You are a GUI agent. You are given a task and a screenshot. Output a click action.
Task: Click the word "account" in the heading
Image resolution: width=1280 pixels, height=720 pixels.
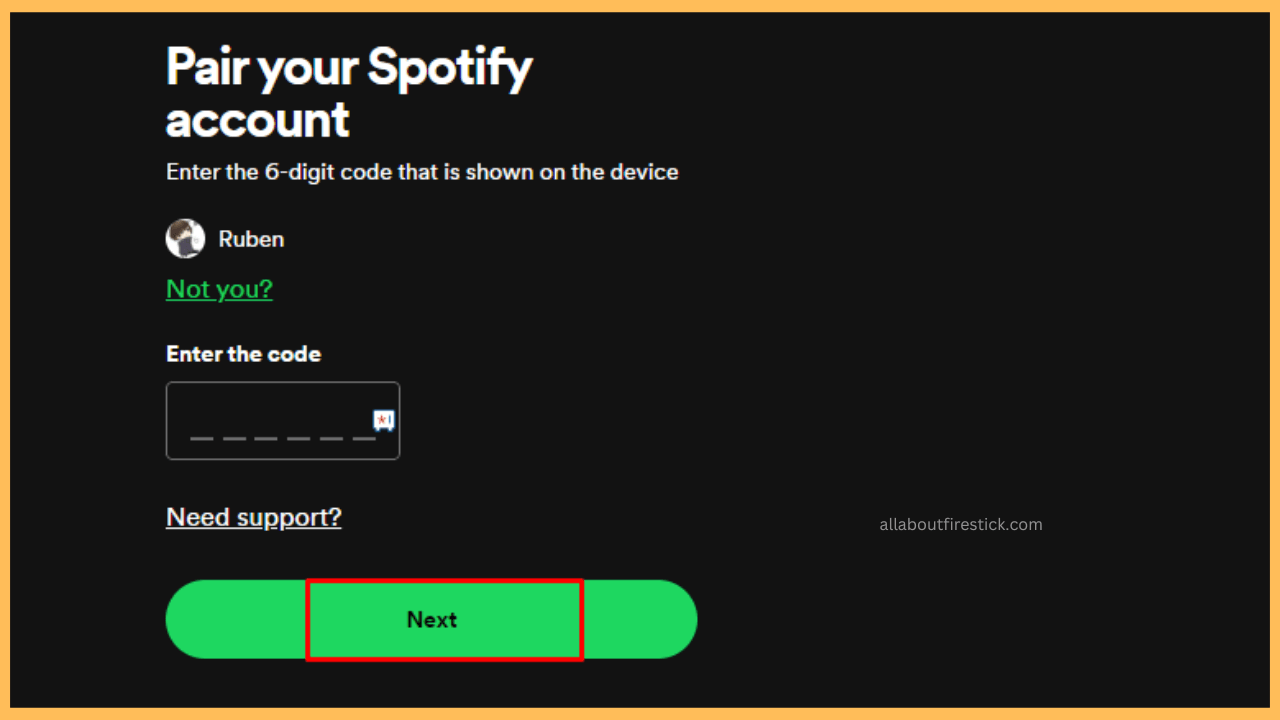(257, 120)
